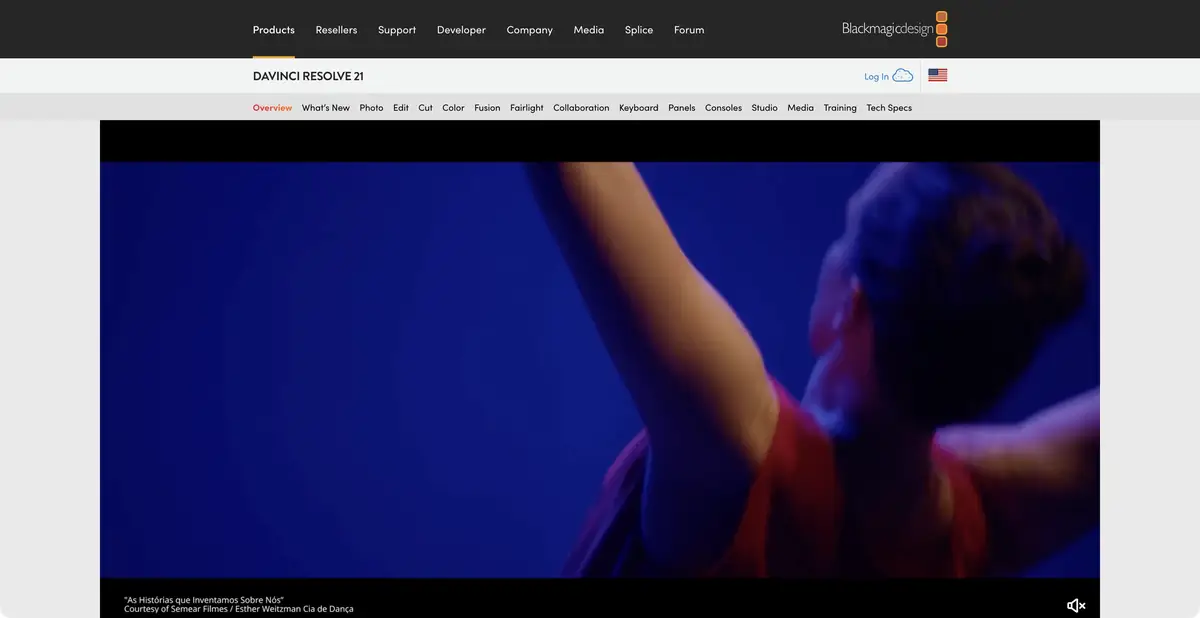Screen dimensions: 1200x618
Task: Switch to the What's New tab
Action: 326,108
